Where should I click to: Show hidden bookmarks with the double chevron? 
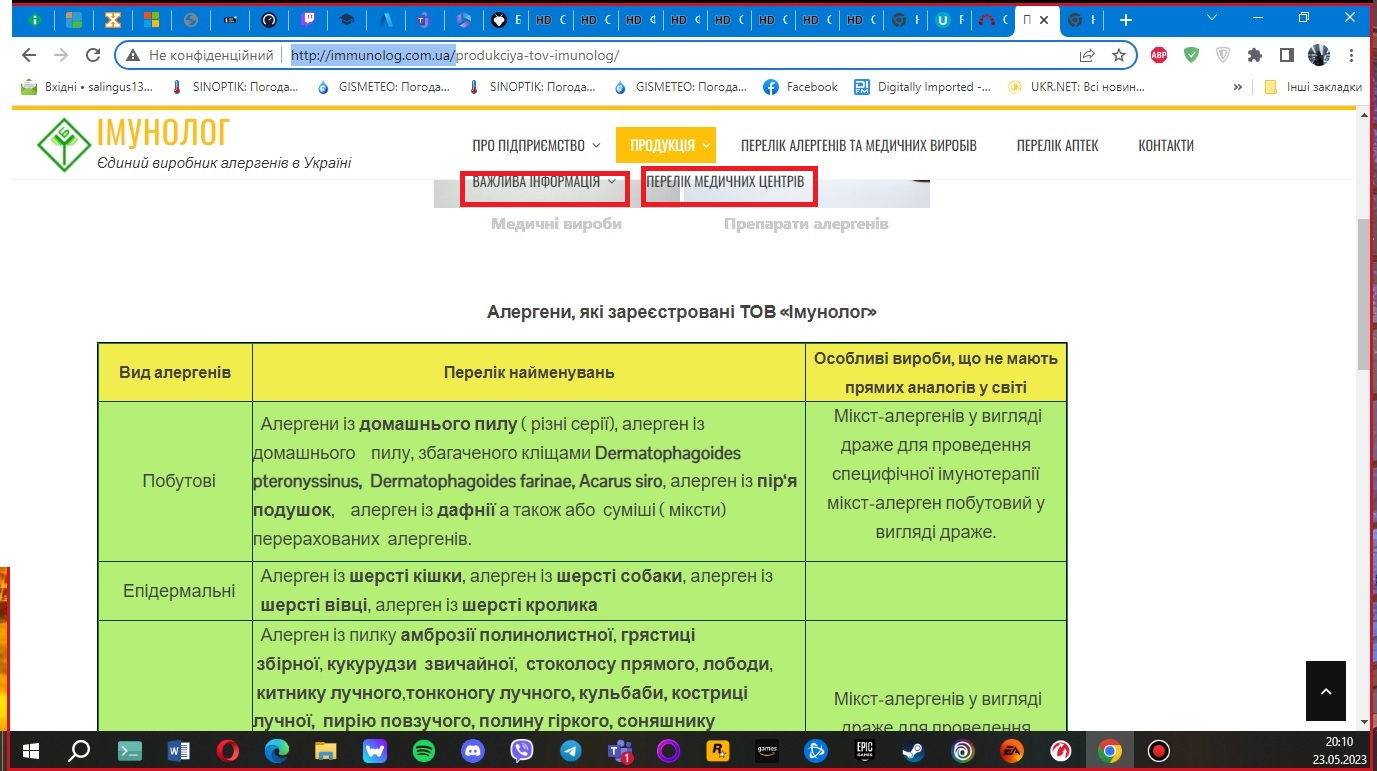pyautogui.click(x=1240, y=87)
